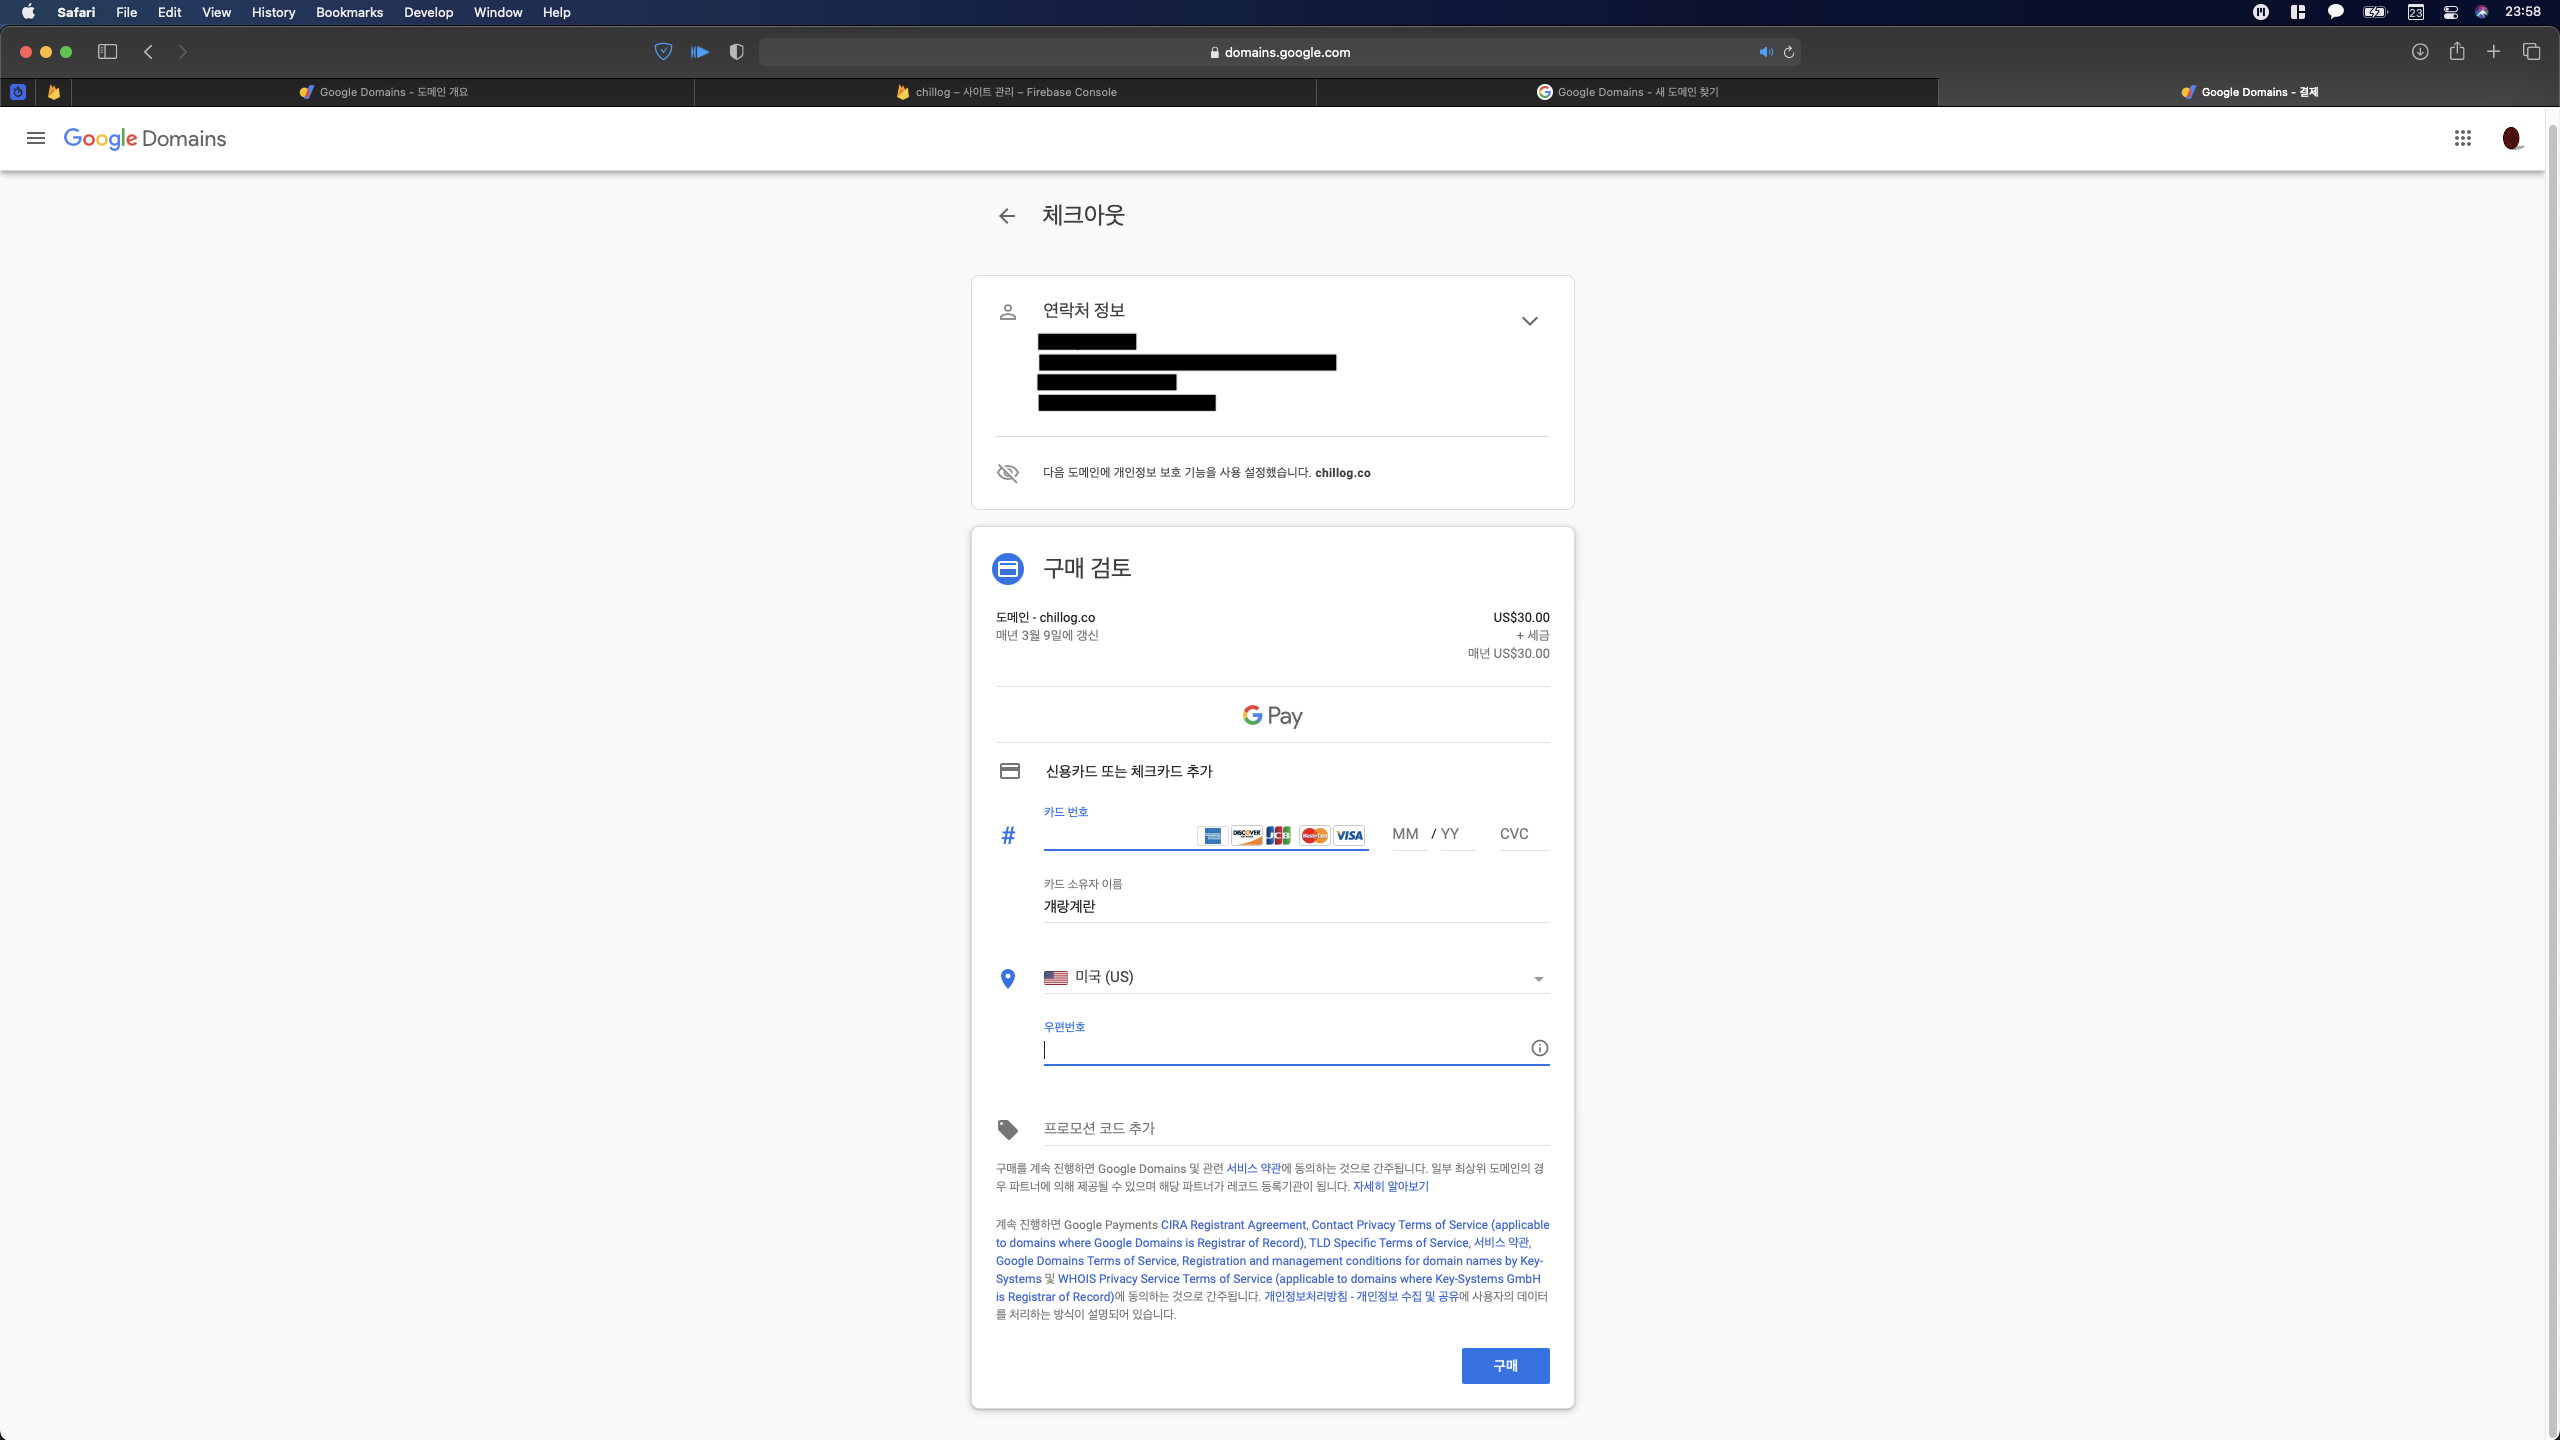Click the privacy protection eye-slash icon
Image resolution: width=2560 pixels, height=1440 pixels.
click(x=1008, y=473)
